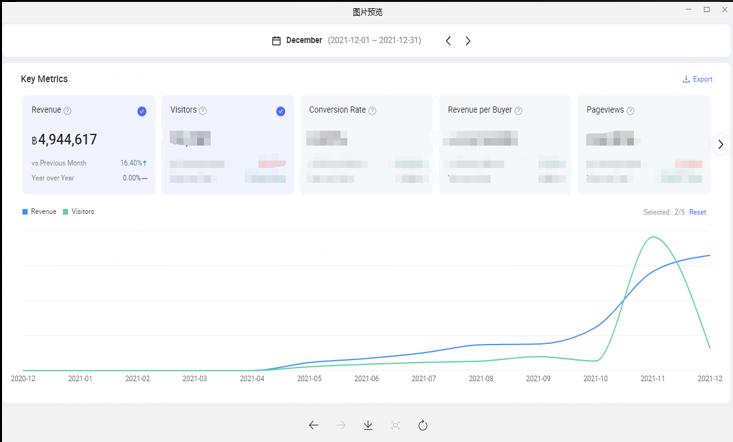Maximize the image preview window
Image resolution: width=733 pixels, height=442 pixels.
point(707,10)
